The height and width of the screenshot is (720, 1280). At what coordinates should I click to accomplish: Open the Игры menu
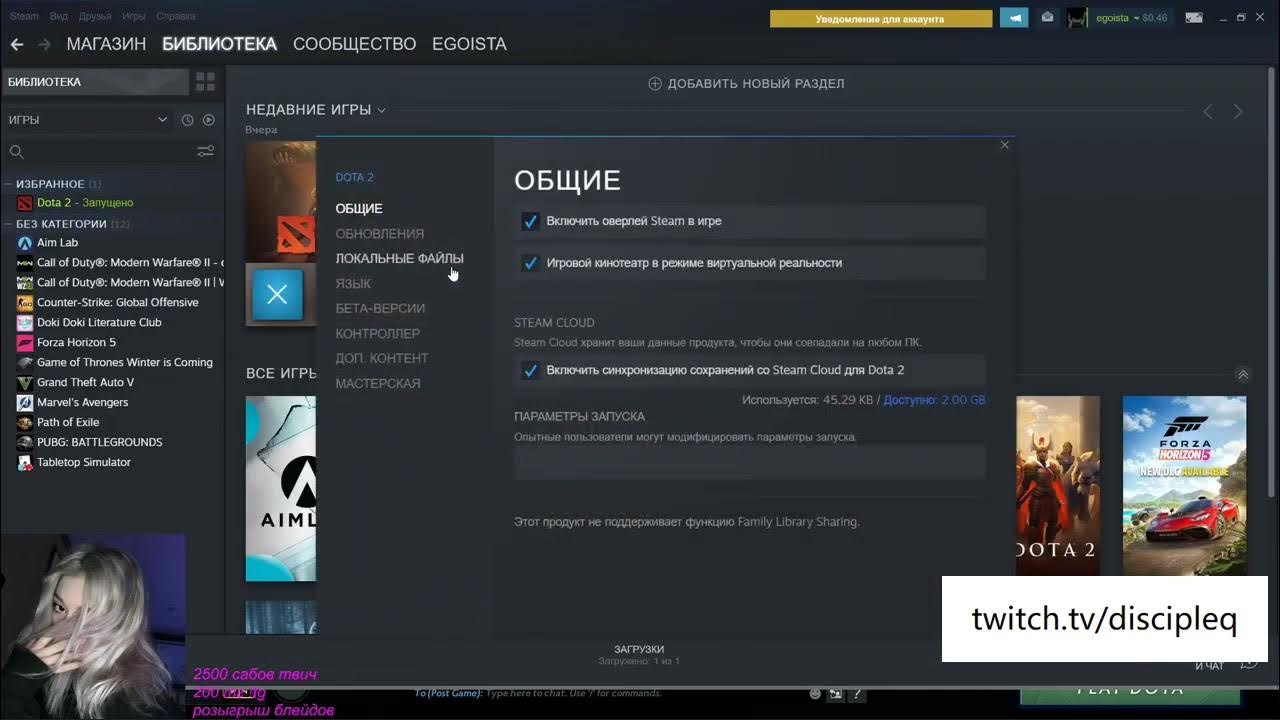134,16
